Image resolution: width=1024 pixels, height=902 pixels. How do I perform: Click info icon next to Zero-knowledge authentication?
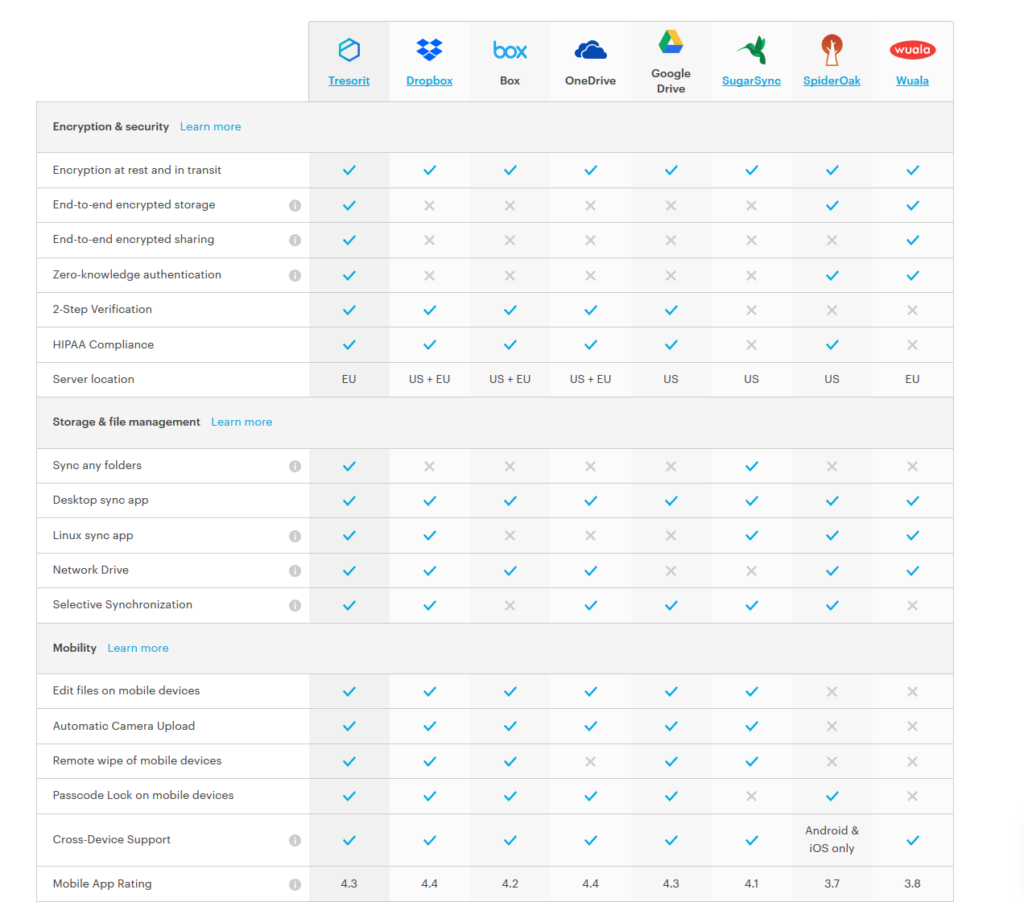295,275
